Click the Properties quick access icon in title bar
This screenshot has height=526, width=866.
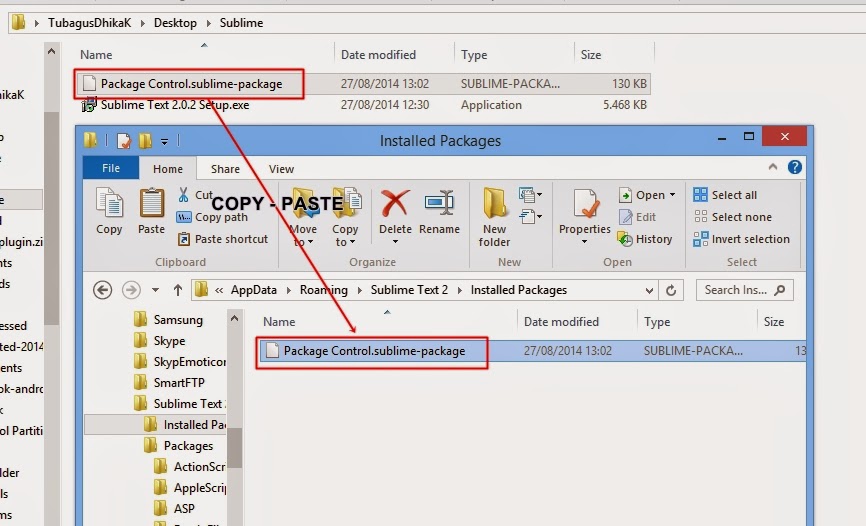tap(124, 141)
